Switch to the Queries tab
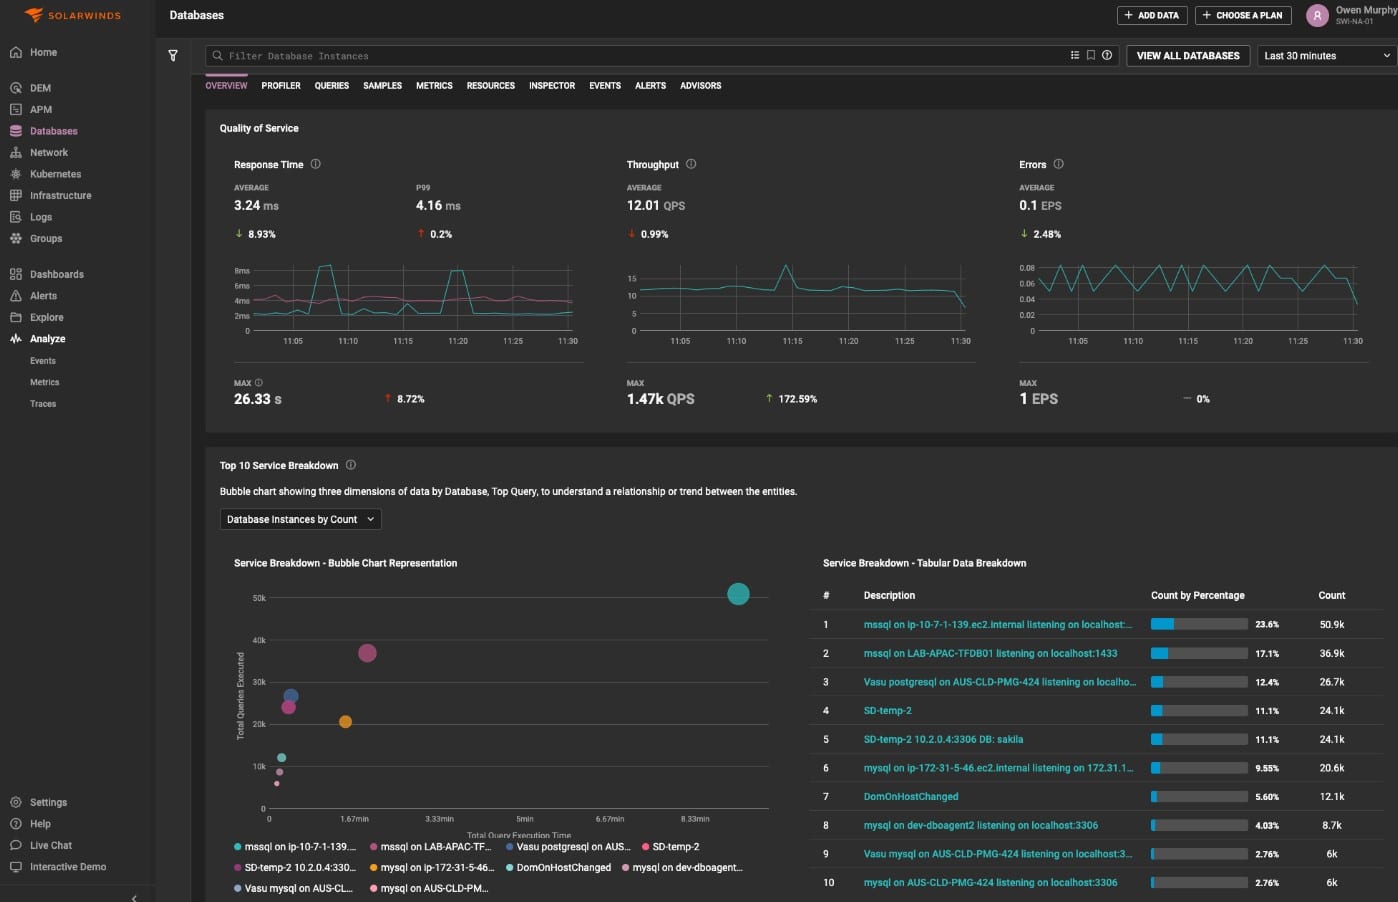Viewport: 1398px width, 902px height. pyautogui.click(x=331, y=86)
